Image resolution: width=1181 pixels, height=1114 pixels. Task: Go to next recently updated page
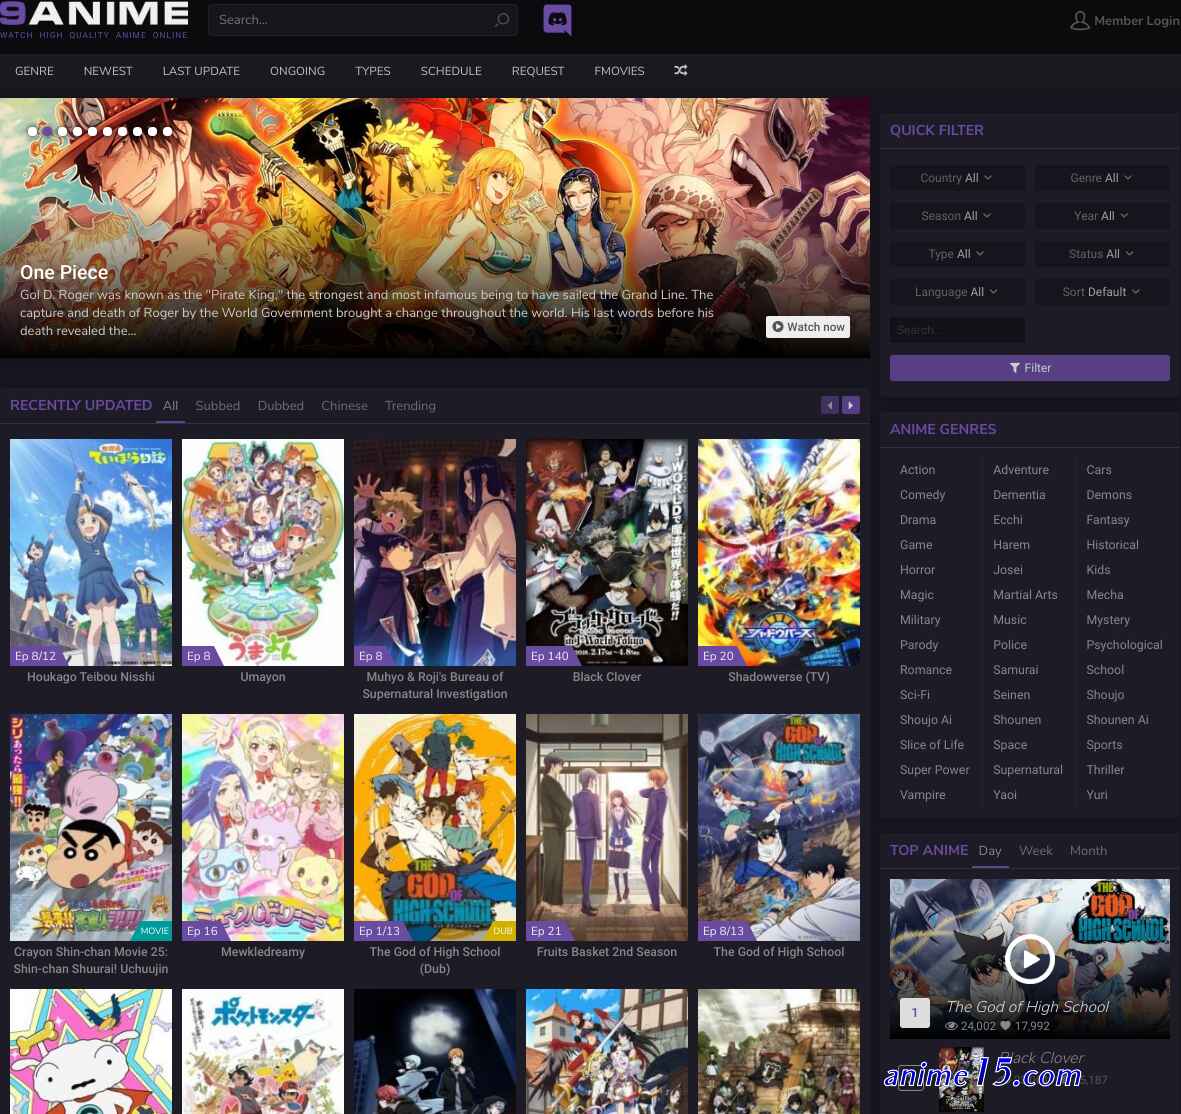point(850,405)
